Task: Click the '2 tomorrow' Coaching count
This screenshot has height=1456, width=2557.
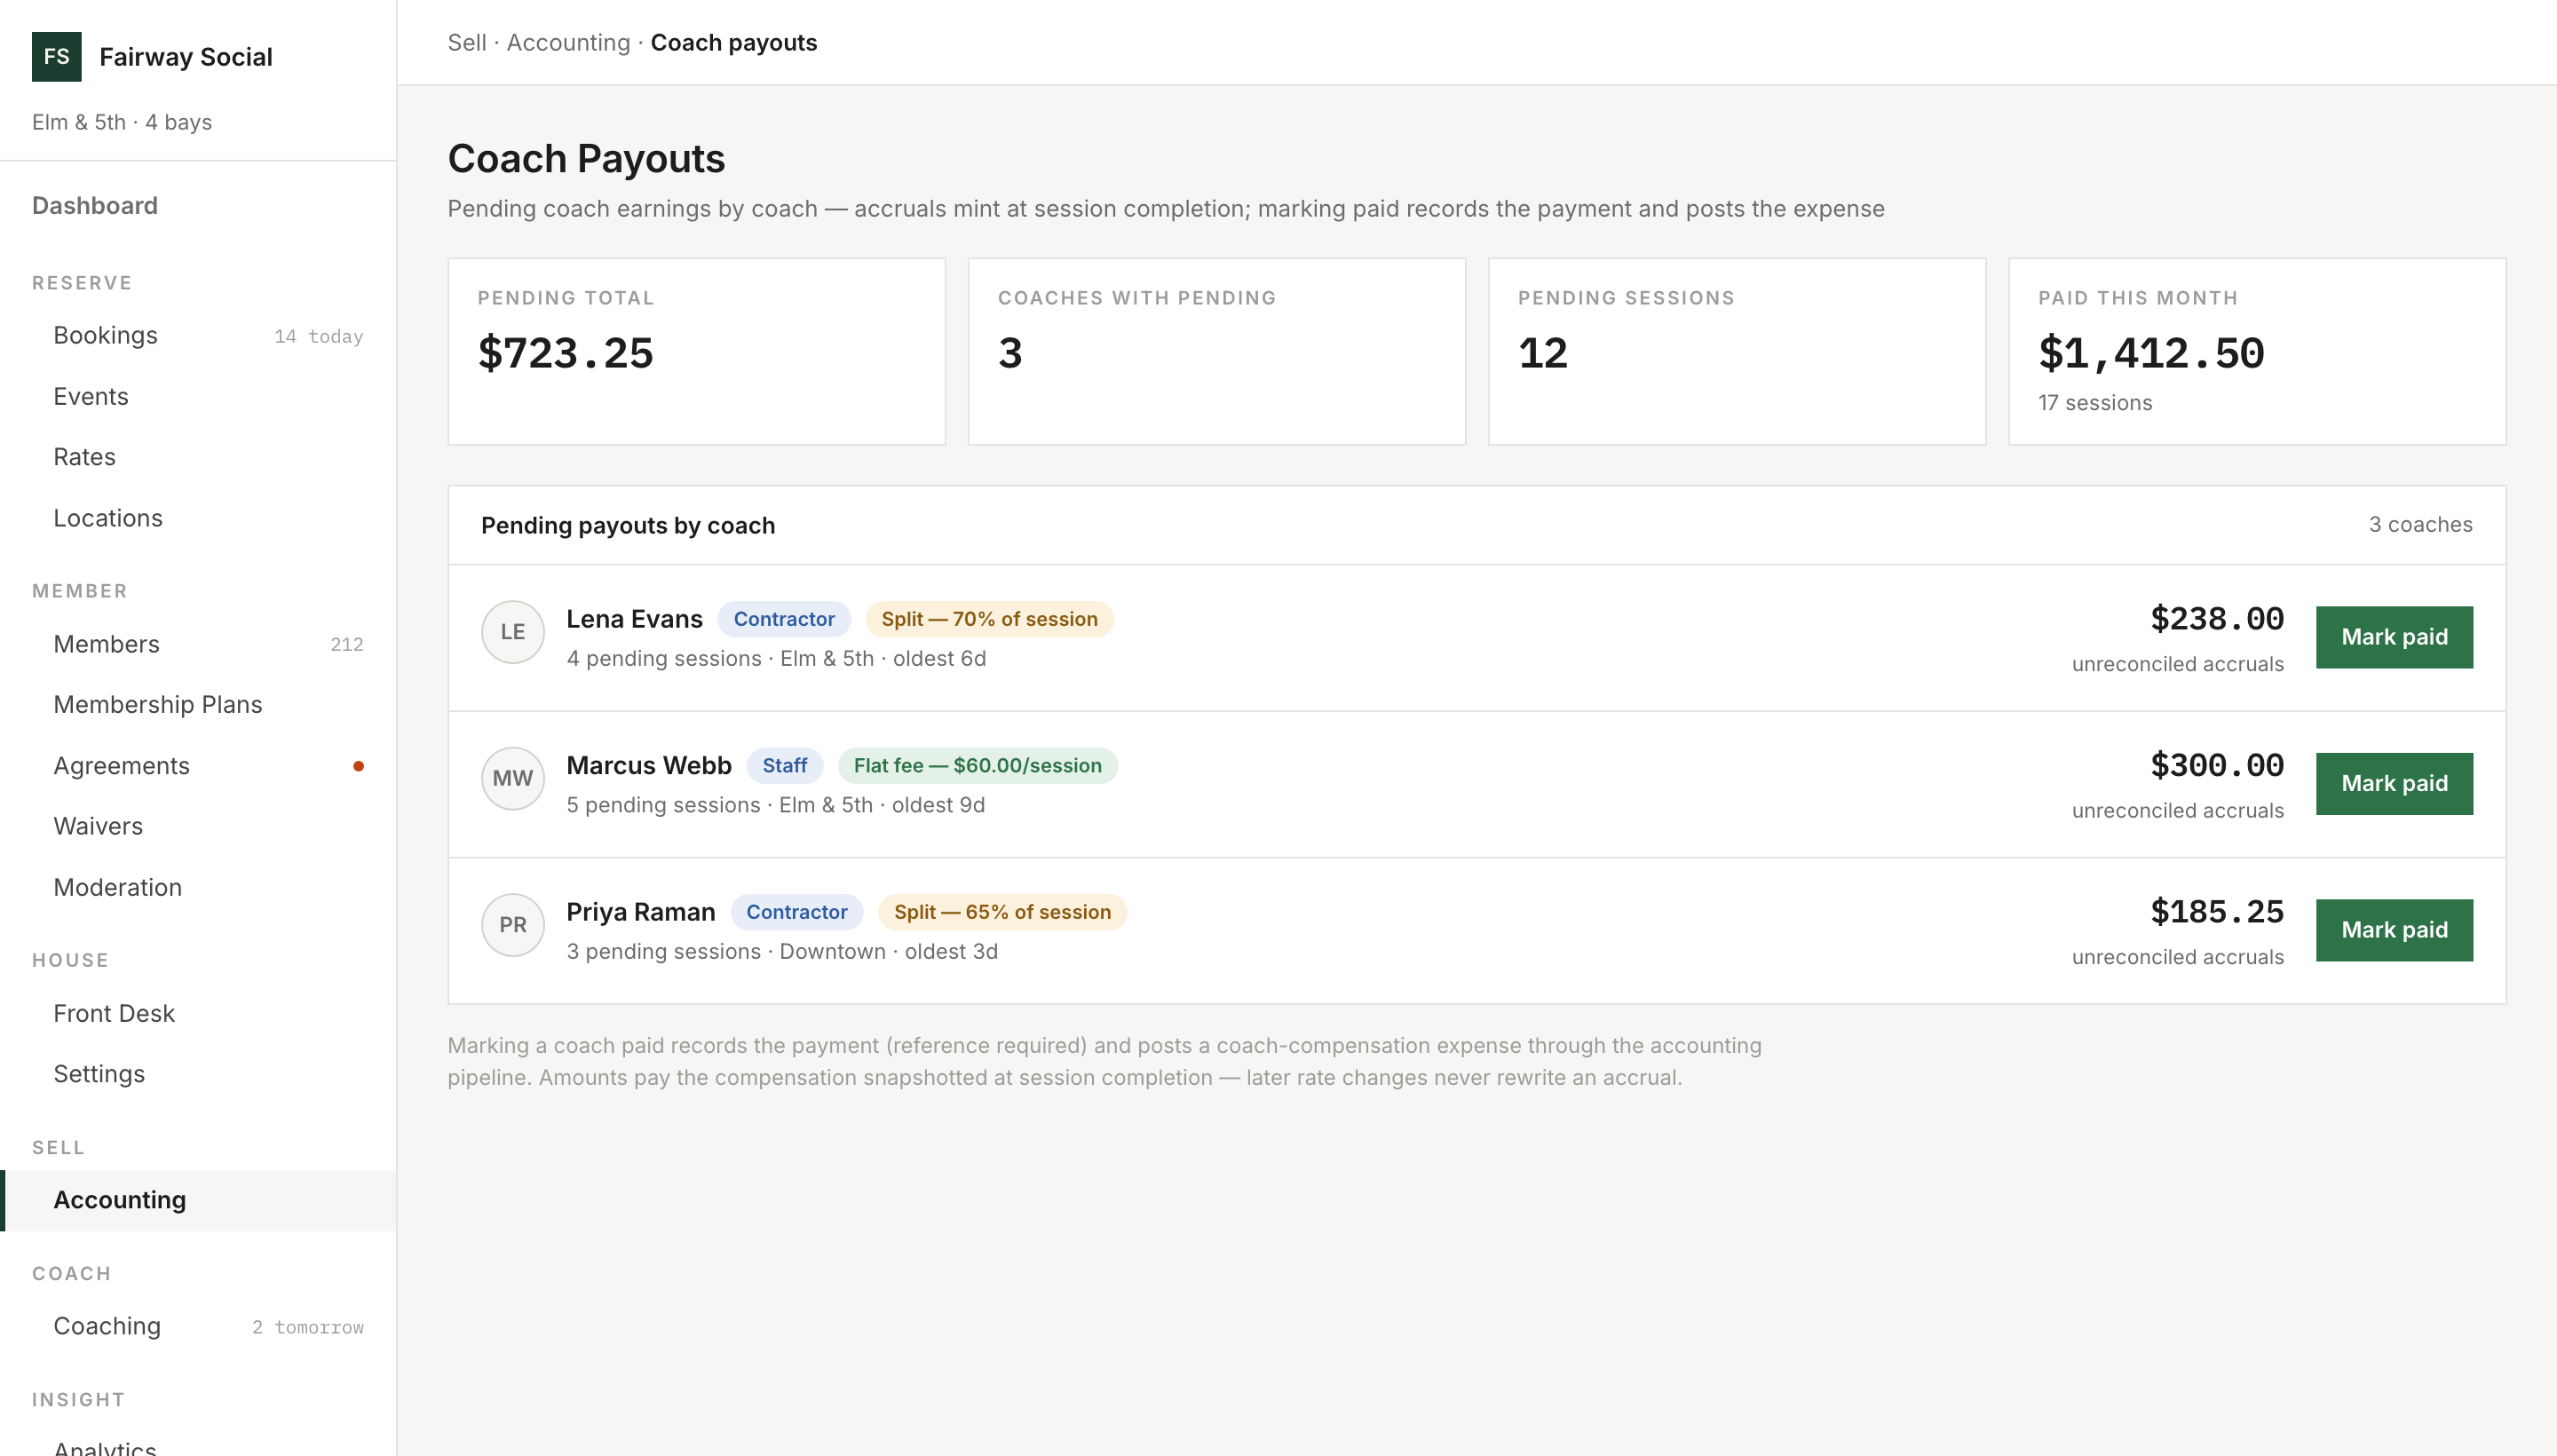Action: (x=307, y=1327)
